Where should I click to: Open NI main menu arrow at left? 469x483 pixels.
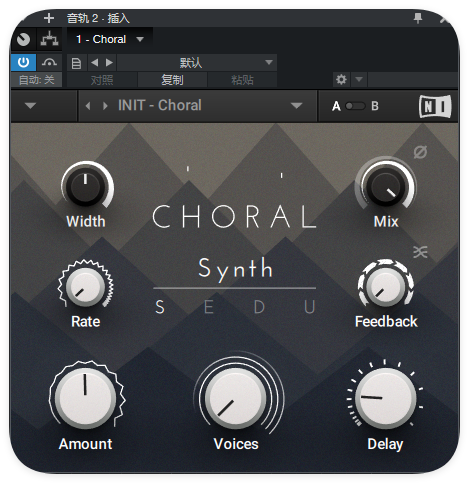click(30, 106)
